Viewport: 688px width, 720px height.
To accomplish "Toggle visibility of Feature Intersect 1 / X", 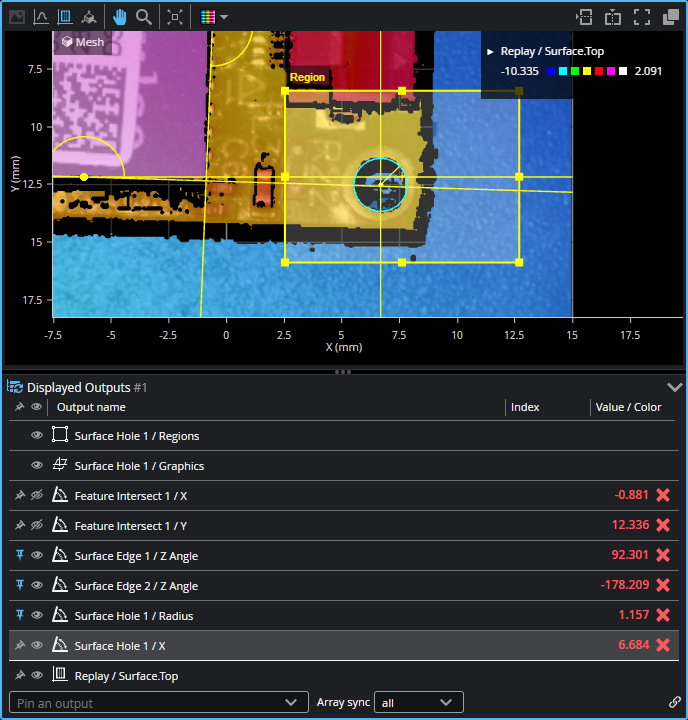I will tap(37, 495).
